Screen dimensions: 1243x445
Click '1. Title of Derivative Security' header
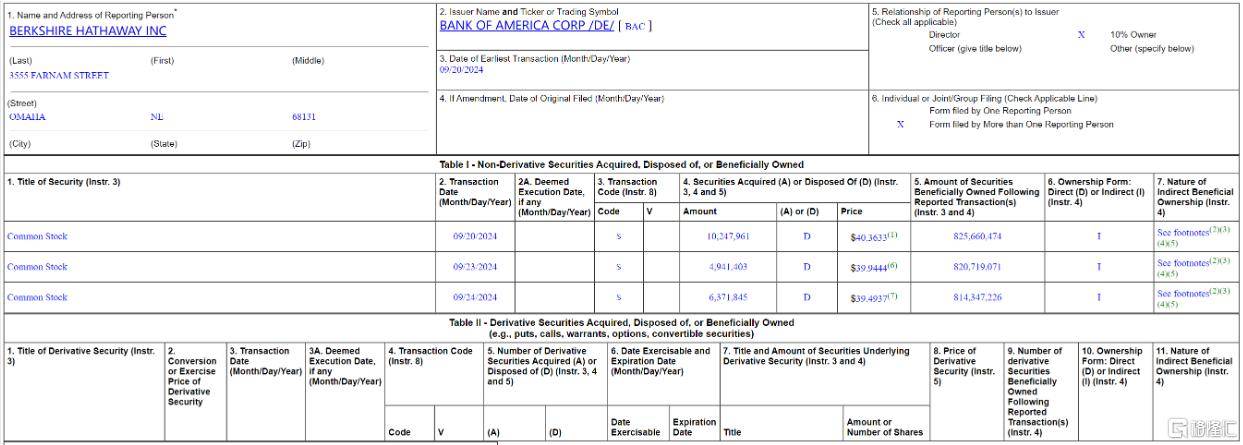pos(81,356)
